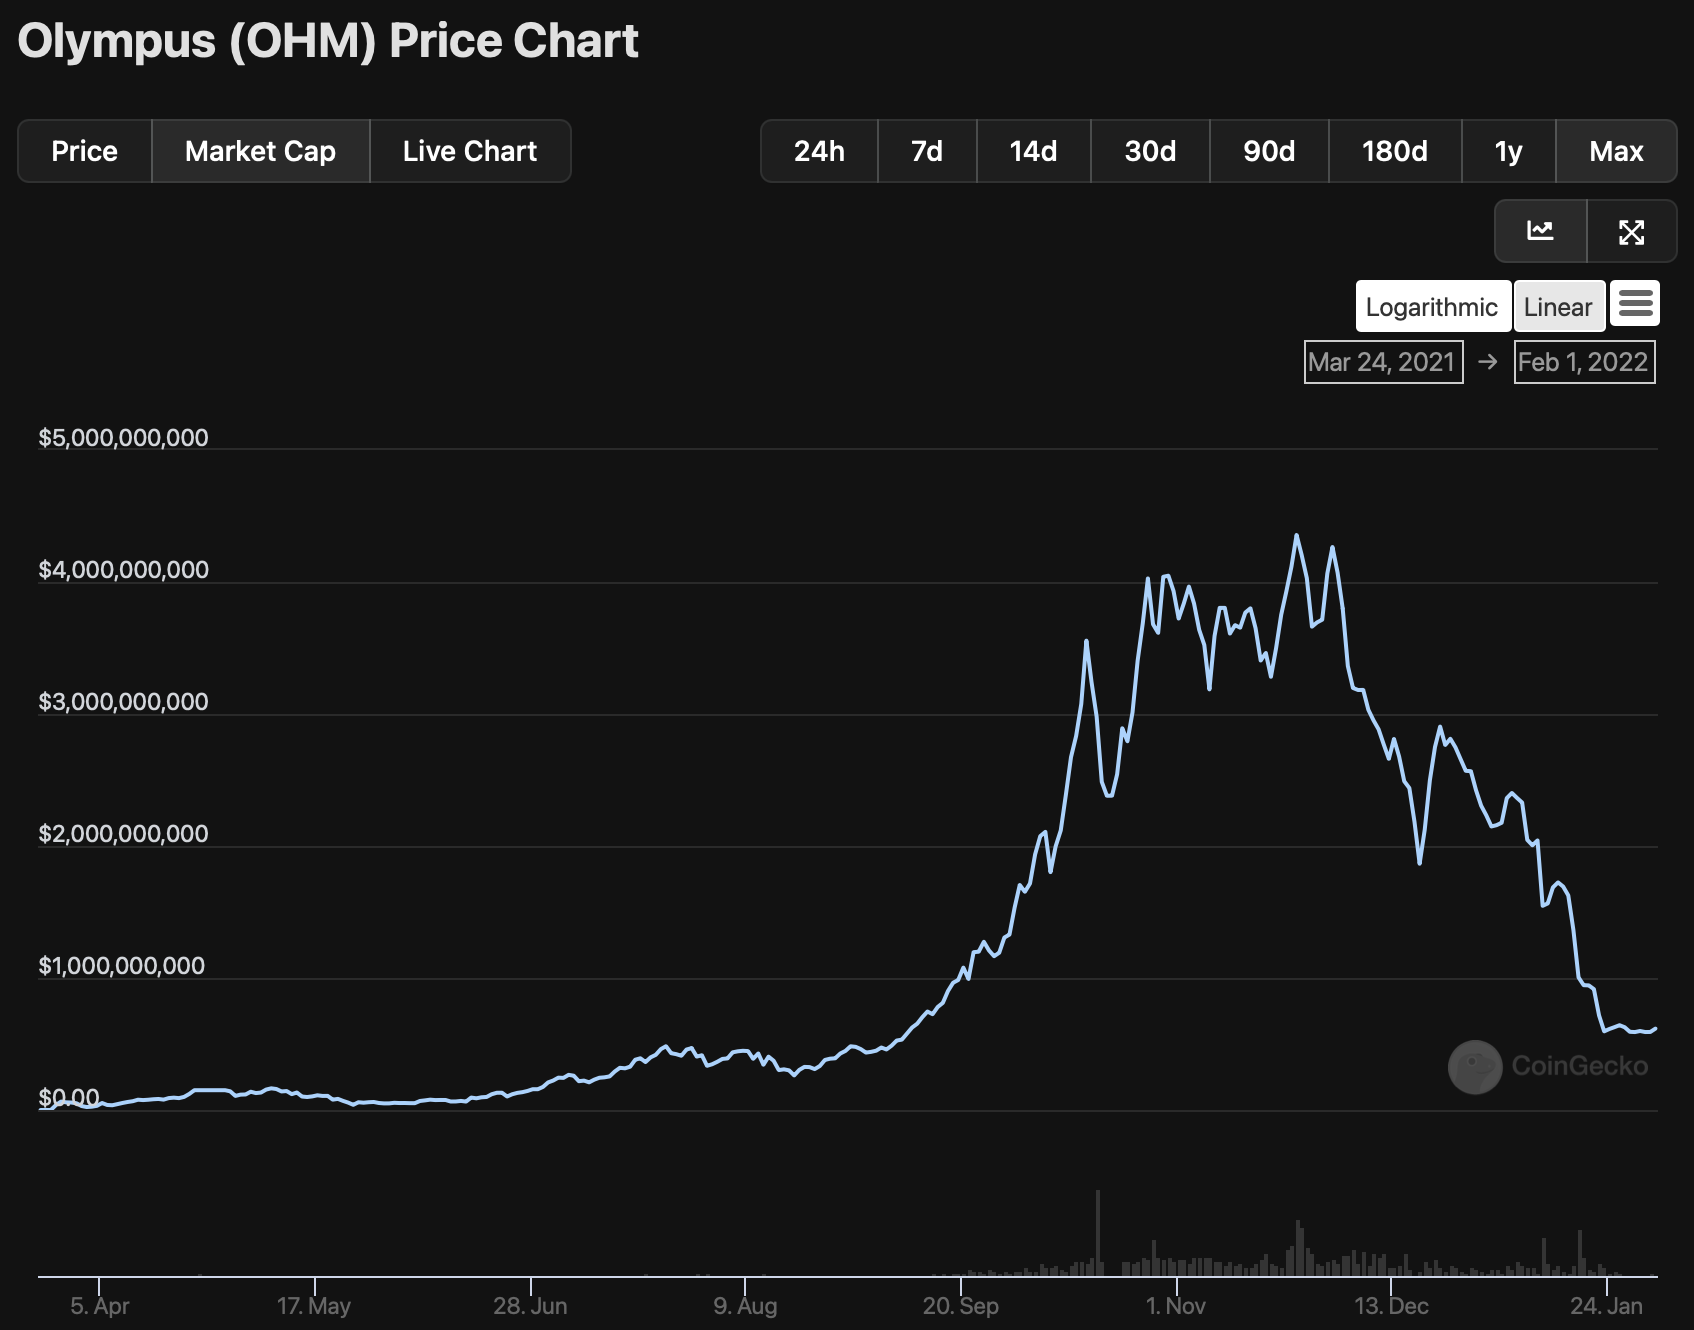This screenshot has width=1694, height=1330.
Task: Click the 5. Apr date label
Action: coord(100,1306)
